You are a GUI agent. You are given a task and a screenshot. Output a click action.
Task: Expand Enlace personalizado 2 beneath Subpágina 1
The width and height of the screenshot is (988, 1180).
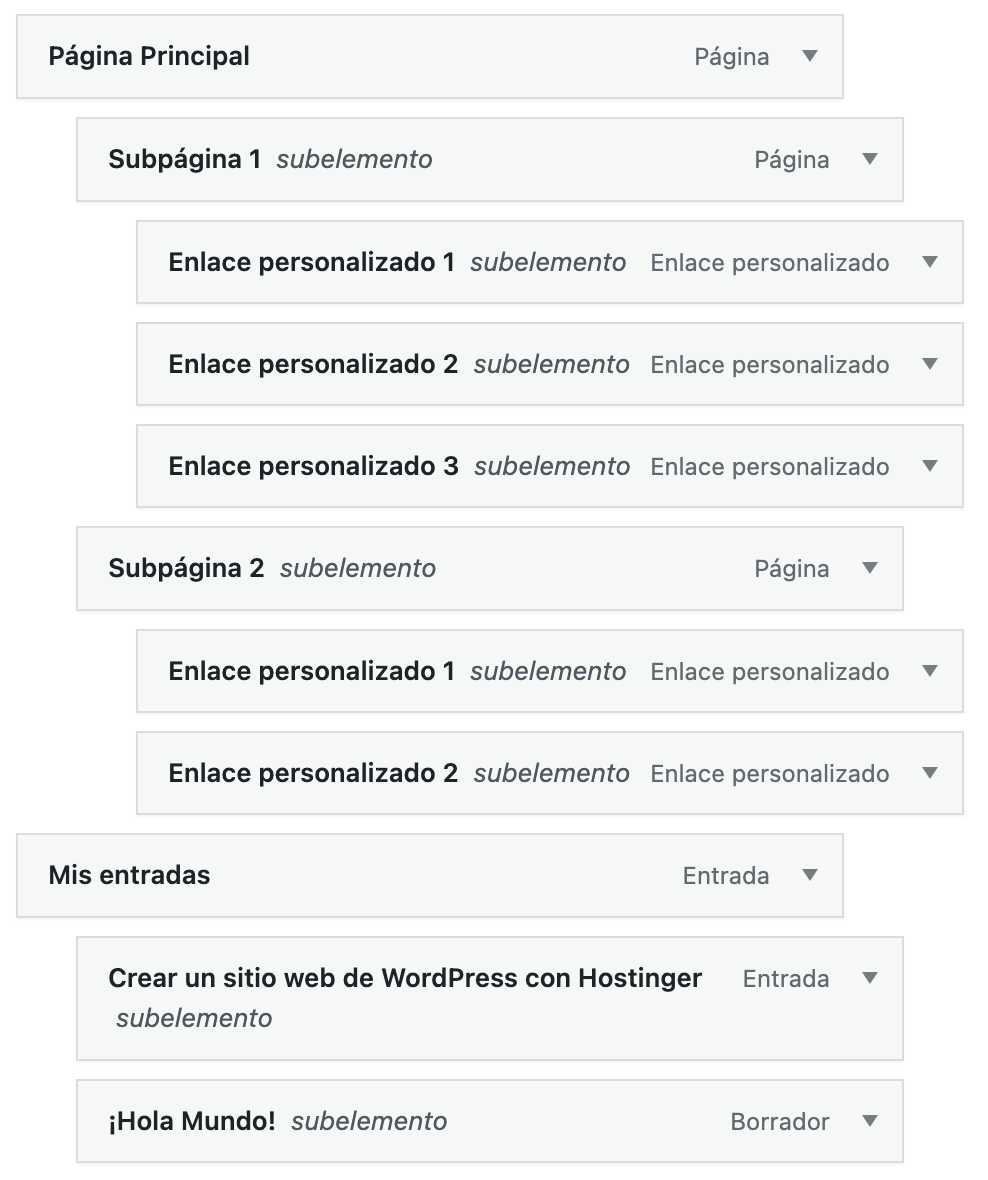[x=931, y=364]
